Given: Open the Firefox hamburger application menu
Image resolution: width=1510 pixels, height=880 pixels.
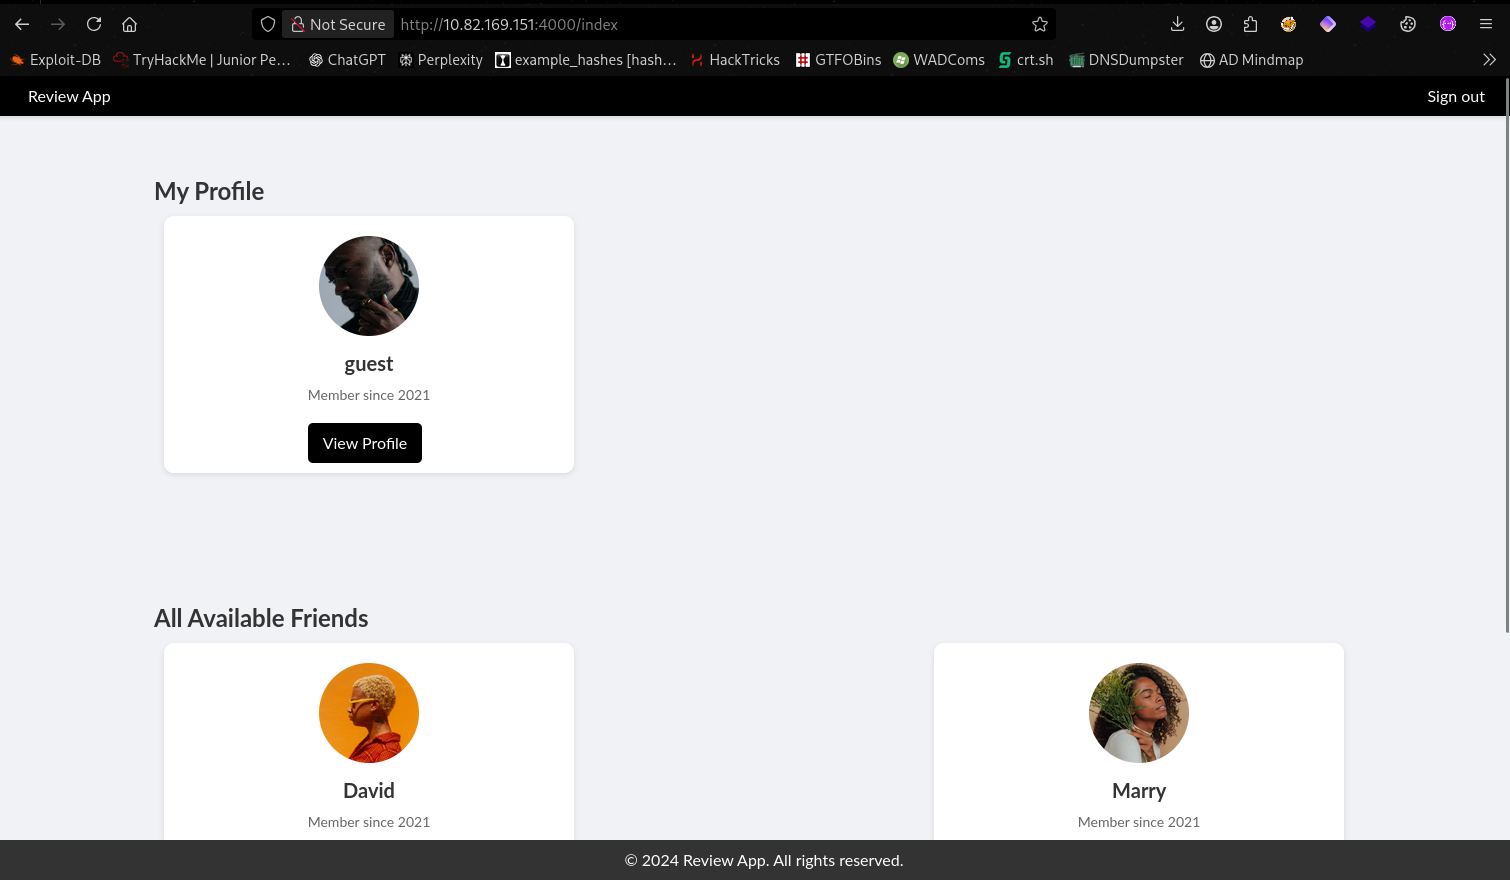Looking at the screenshot, I should coord(1486,24).
